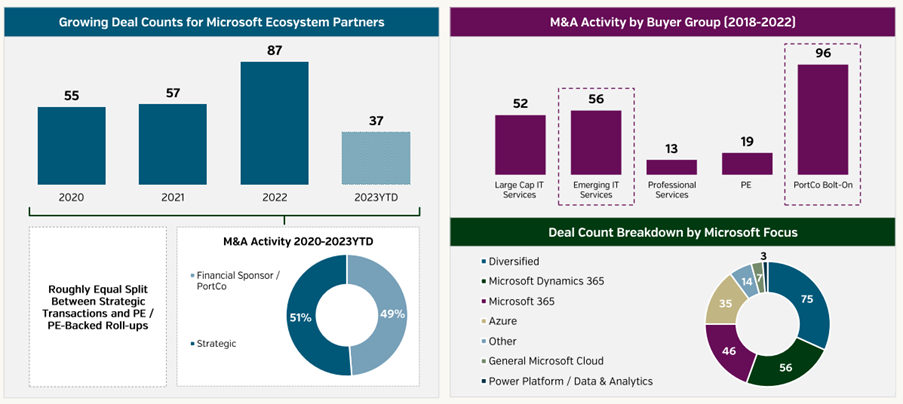The height and width of the screenshot is (404, 903).
Task: Select 'Professional Services' axis label
Action: 671,190
